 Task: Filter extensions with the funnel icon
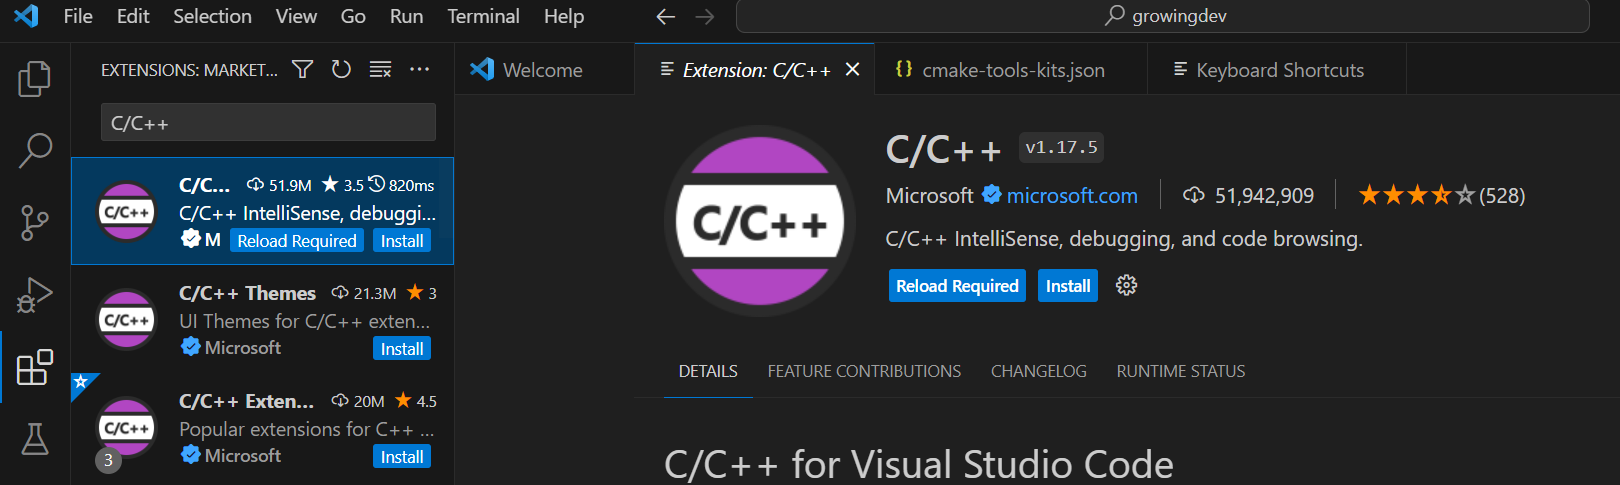302,69
